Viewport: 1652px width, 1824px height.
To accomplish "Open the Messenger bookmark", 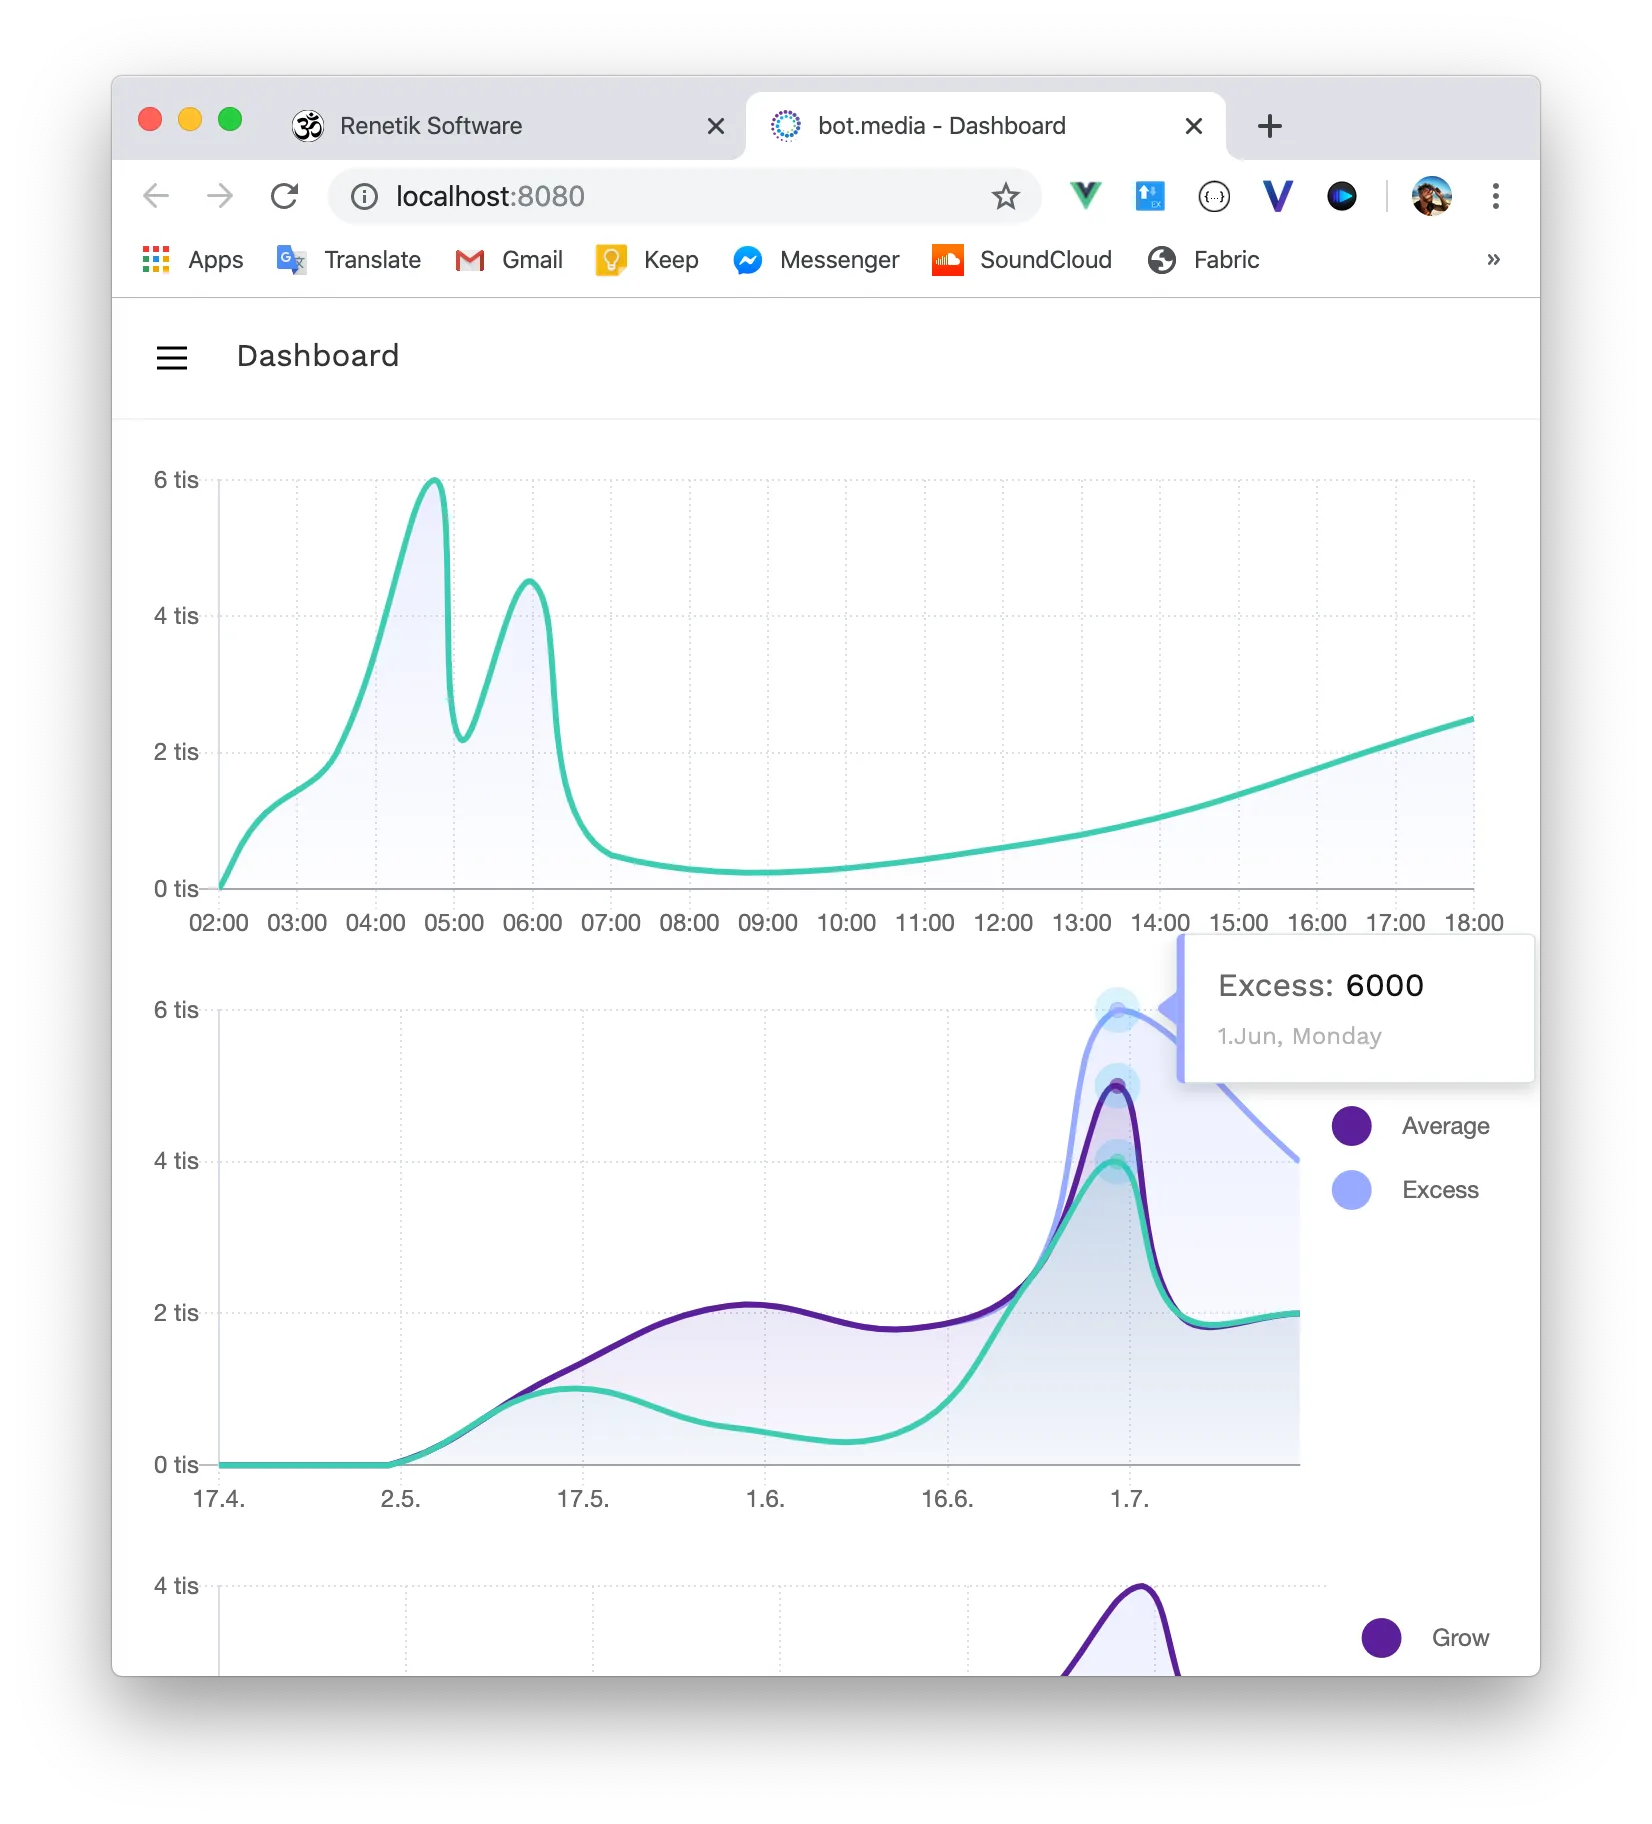I will (x=816, y=260).
